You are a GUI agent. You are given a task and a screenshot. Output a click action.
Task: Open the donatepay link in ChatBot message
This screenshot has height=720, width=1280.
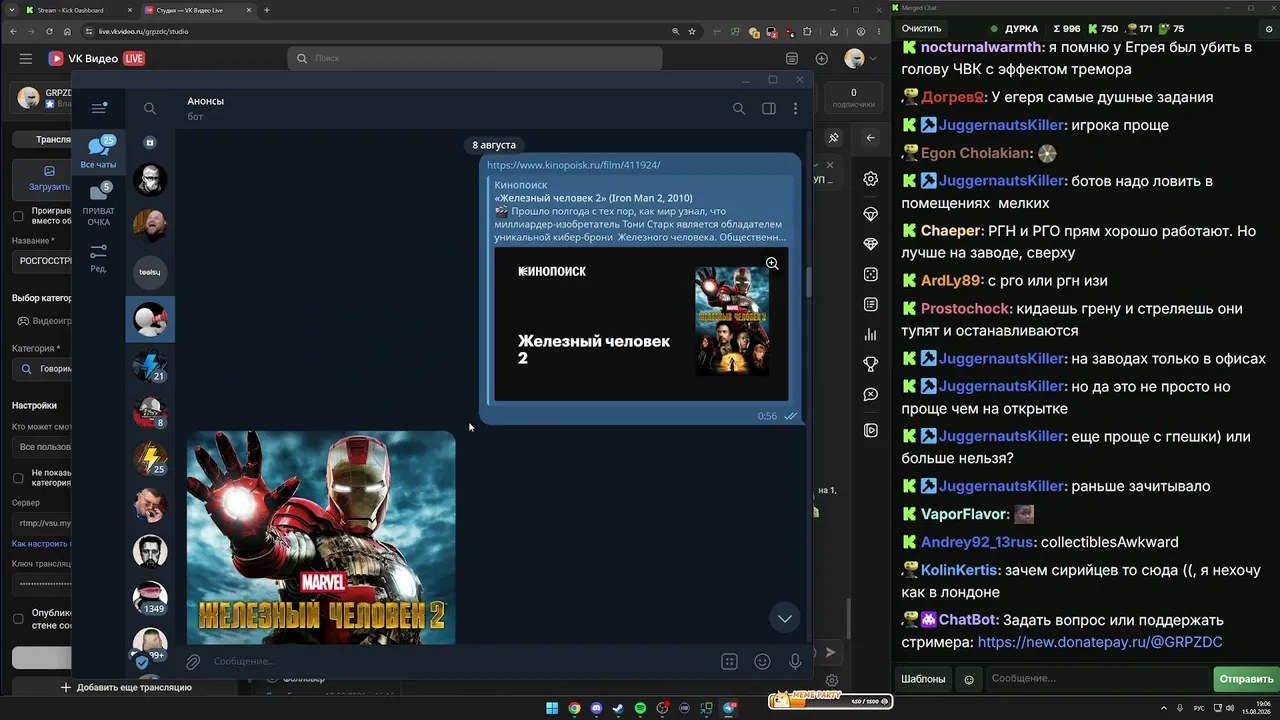(x=1100, y=642)
